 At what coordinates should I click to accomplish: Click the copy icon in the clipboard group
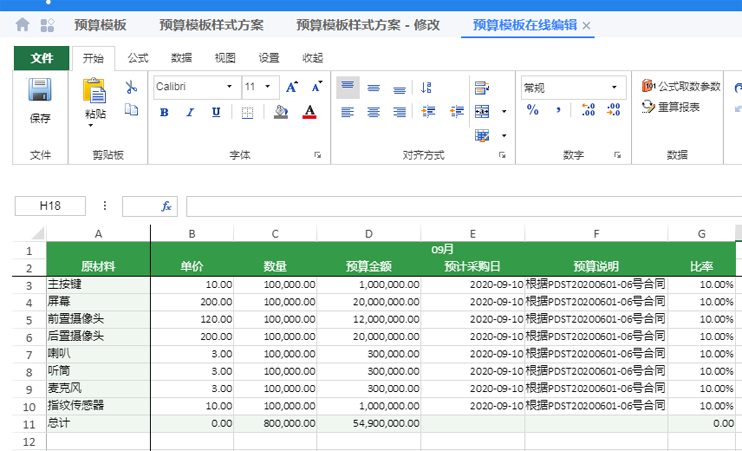pyautogui.click(x=130, y=110)
